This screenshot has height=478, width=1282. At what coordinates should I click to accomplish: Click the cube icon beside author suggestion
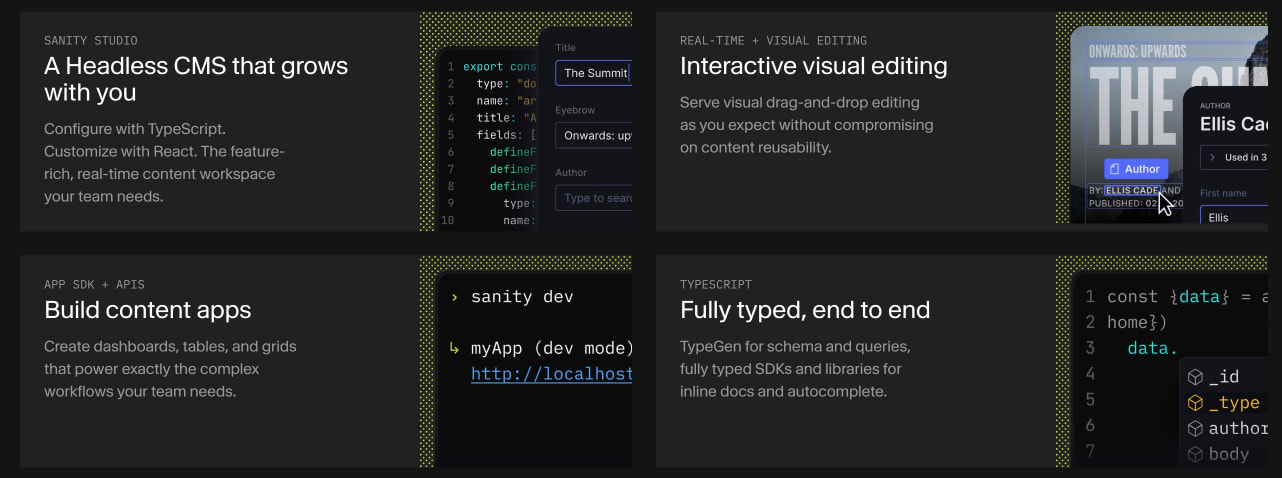pos(1195,428)
